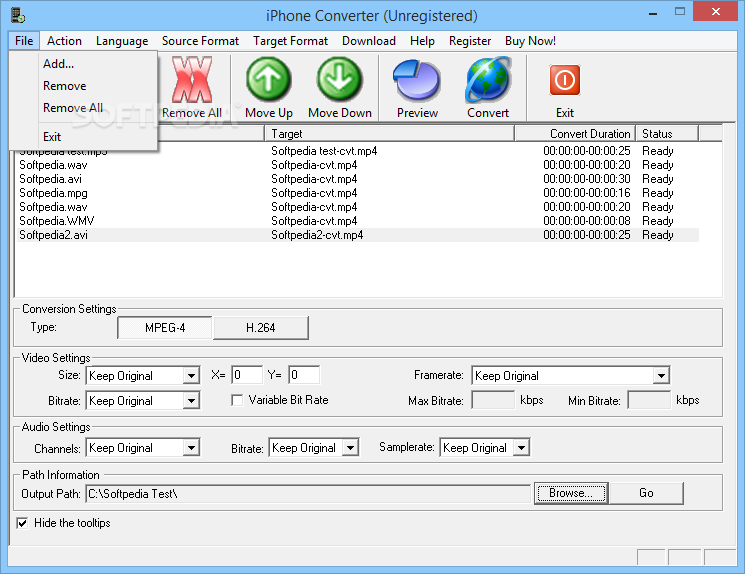Open the audio Channels dropdown
The width and height of the screenshot is (745, 574).
(x=191, y=448)
